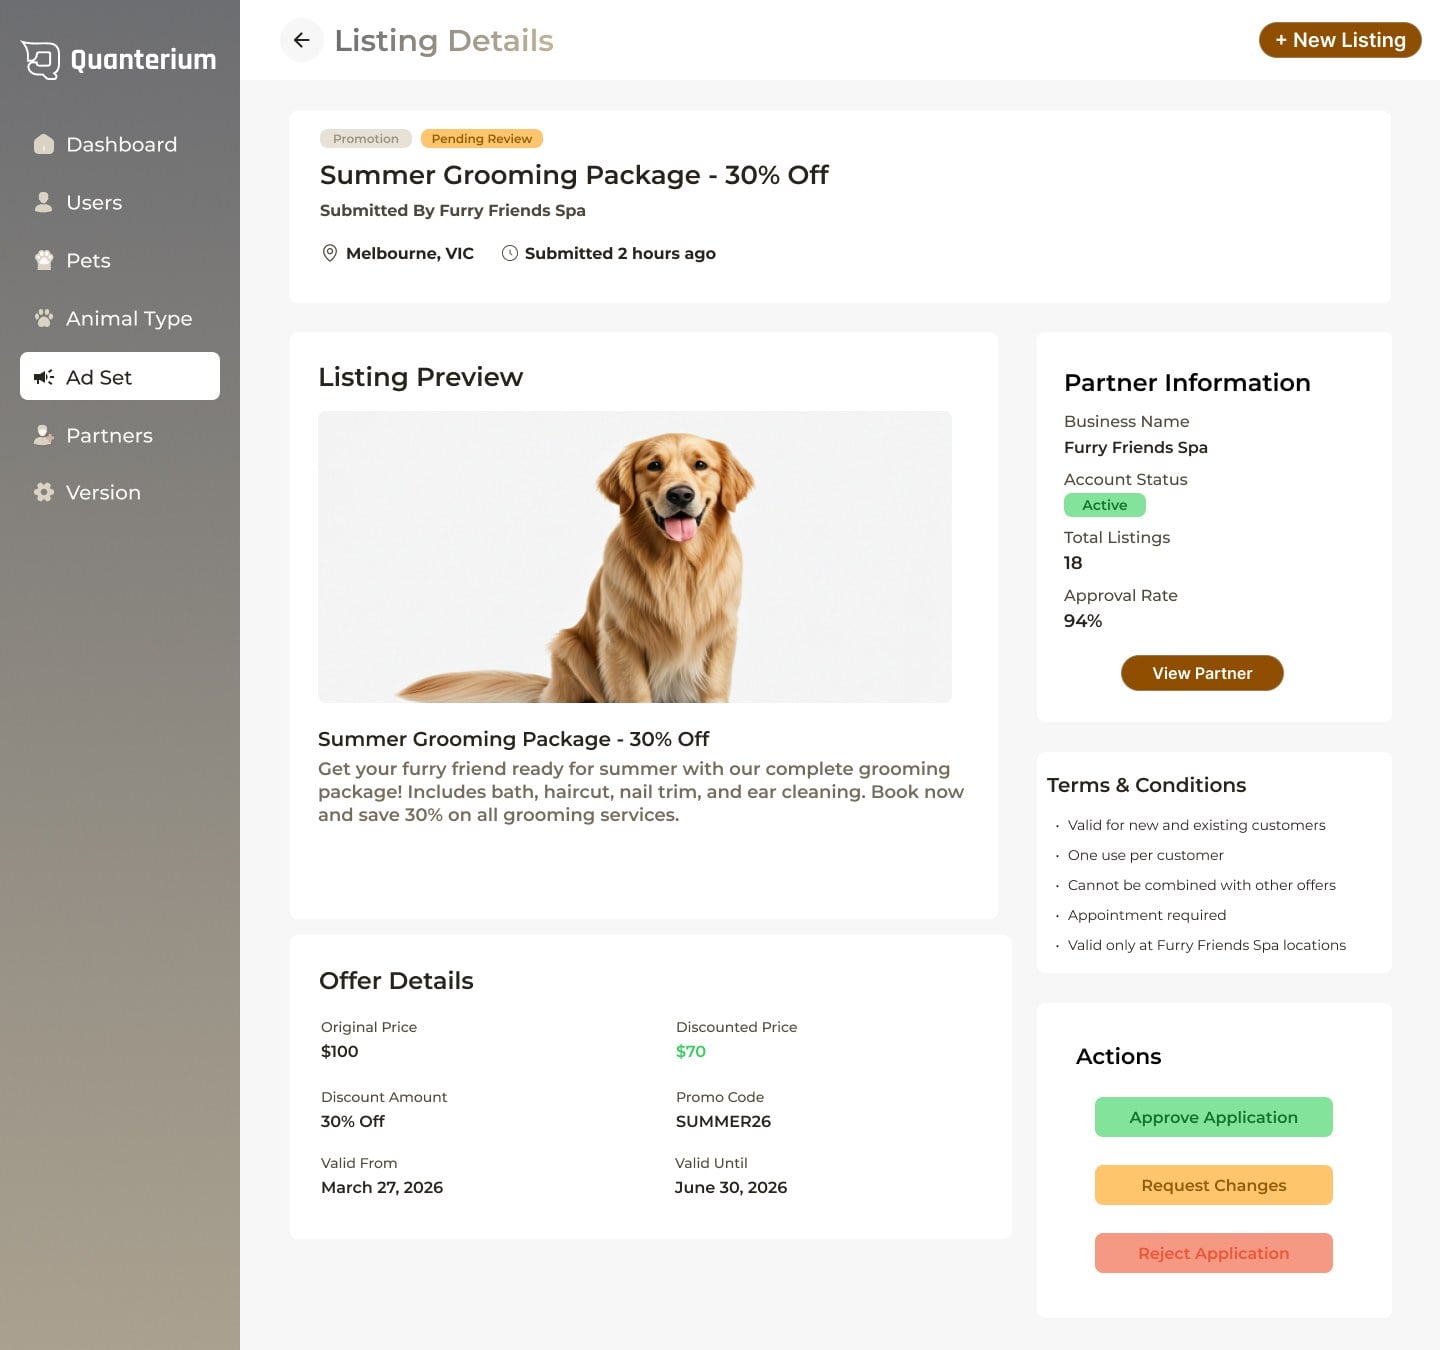The width and height of the screenshot is (1440, 1350).
Task: Click the location pin icon
Action: coord(330,253)
